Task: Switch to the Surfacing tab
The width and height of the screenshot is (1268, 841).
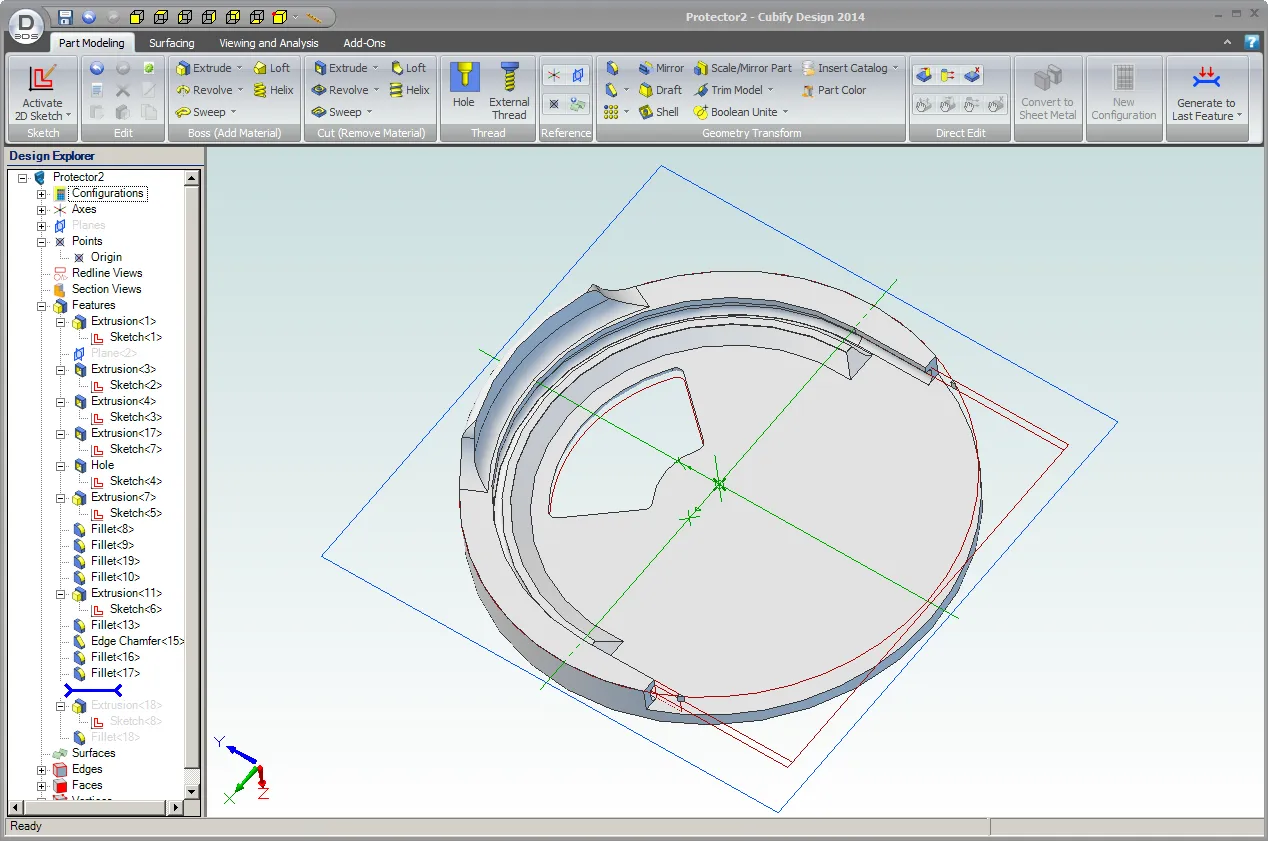Action: point(171,43)
